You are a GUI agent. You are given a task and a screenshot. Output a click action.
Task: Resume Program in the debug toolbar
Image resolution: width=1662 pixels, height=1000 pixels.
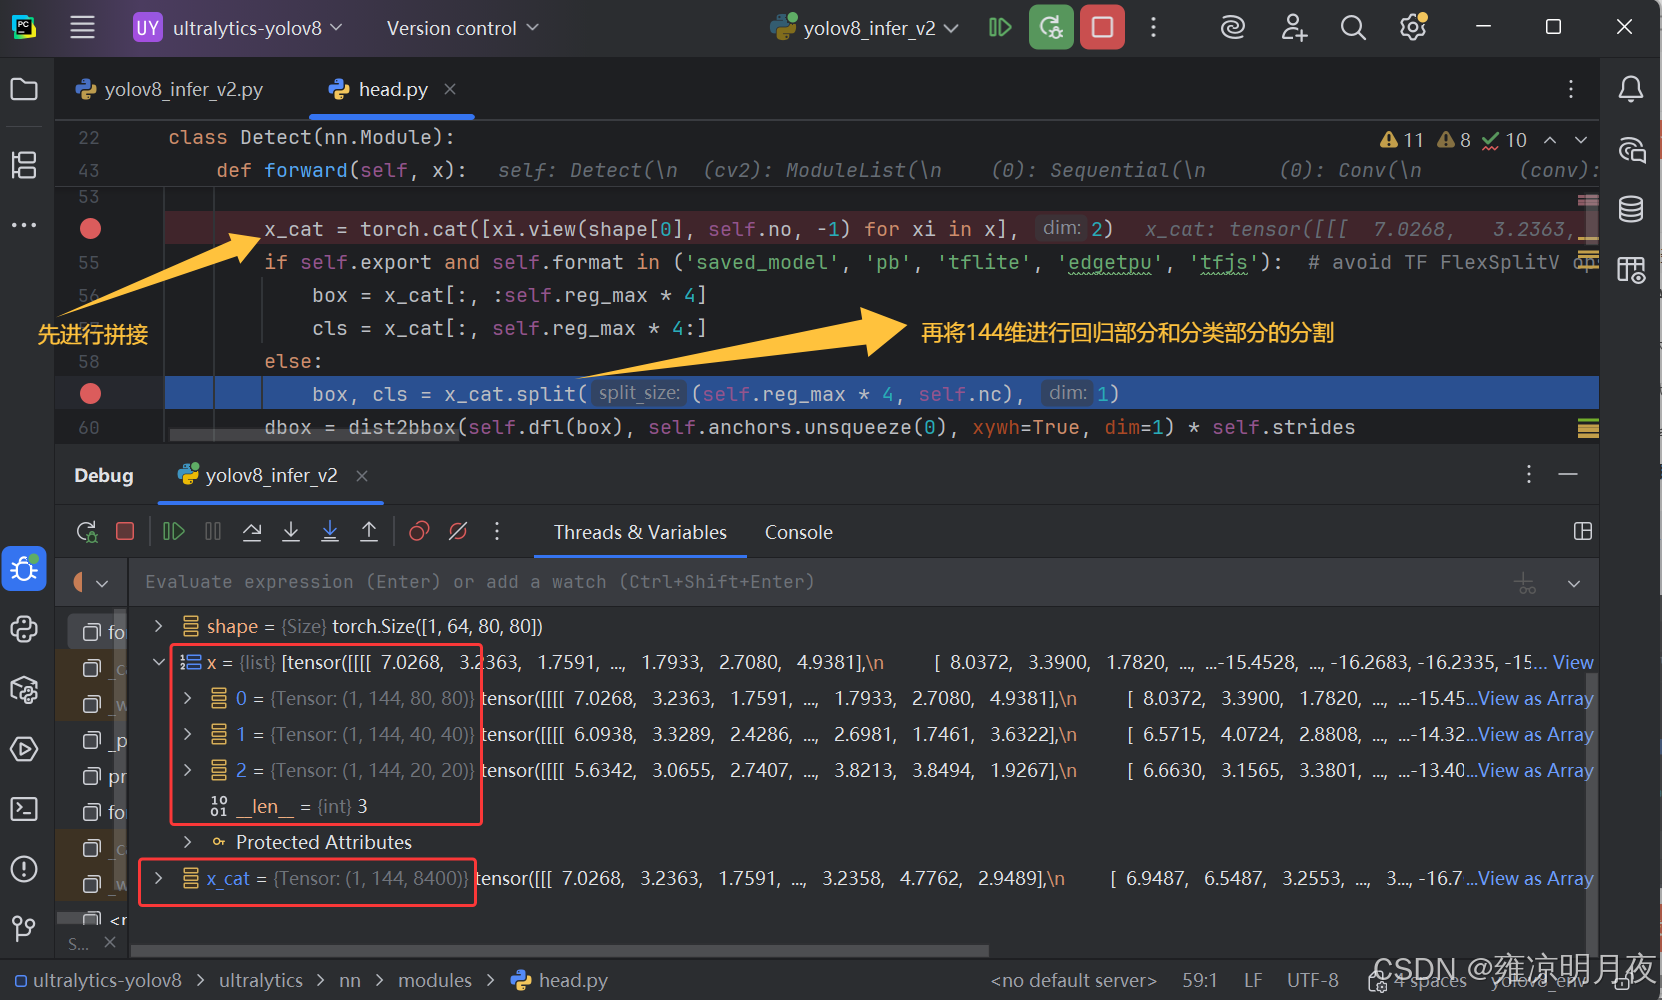(174, 531)
